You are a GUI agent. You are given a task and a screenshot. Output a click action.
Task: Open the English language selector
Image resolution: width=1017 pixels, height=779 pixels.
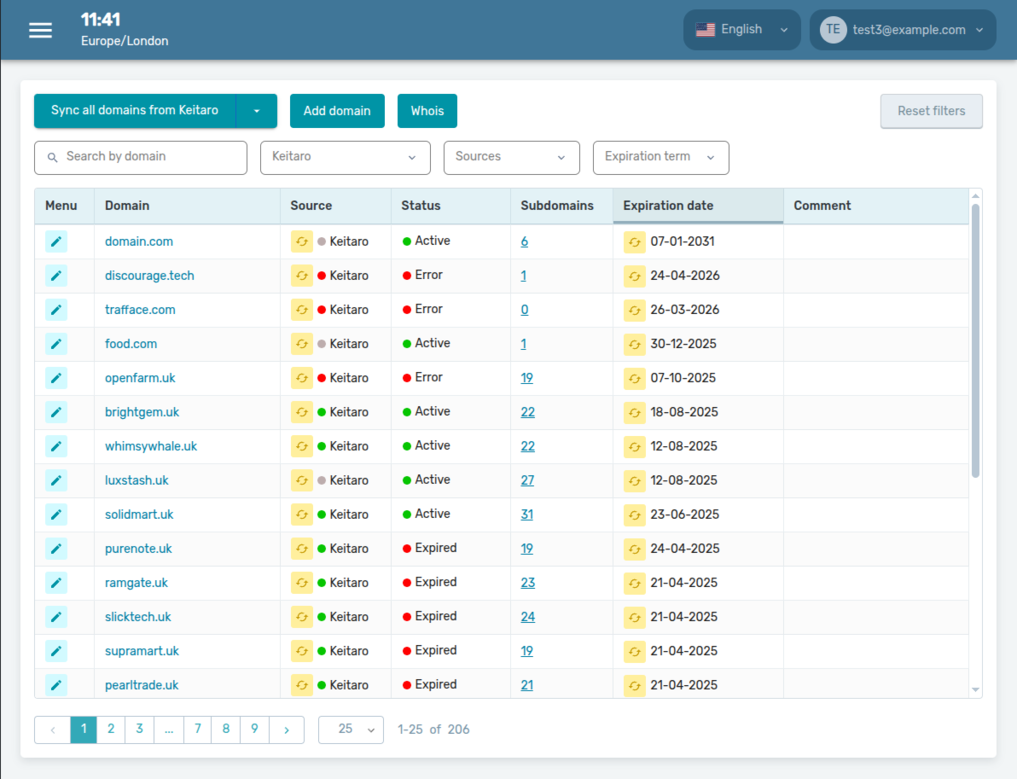[x=742, y=30]
